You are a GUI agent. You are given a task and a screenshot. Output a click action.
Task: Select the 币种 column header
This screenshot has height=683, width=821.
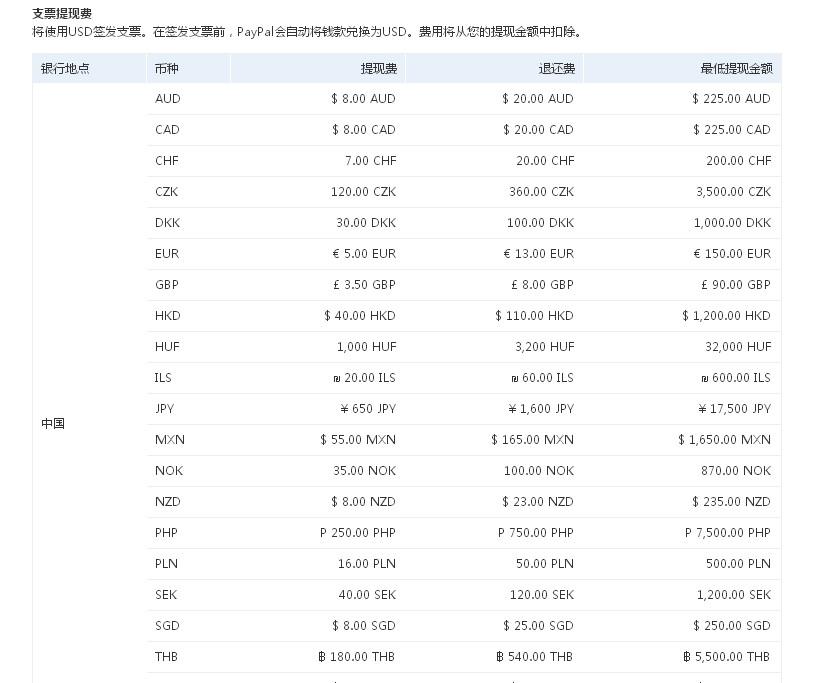167,69
